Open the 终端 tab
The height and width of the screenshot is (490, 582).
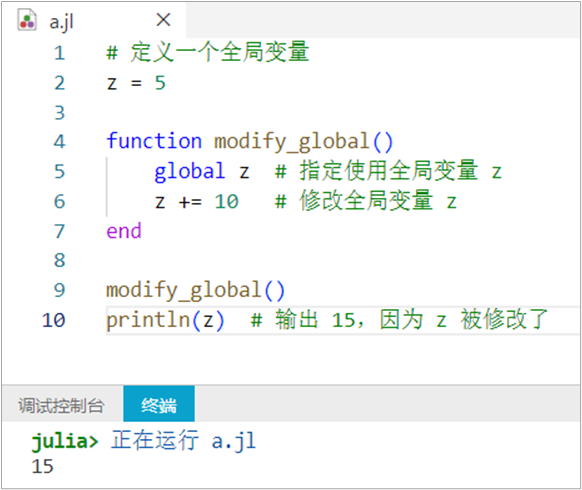[x=159, y=405]
